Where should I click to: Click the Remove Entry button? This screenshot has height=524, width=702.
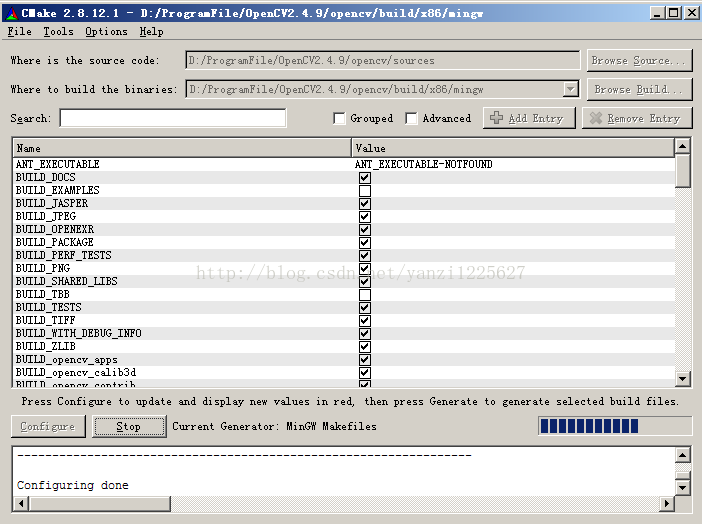tap(637, 118)
